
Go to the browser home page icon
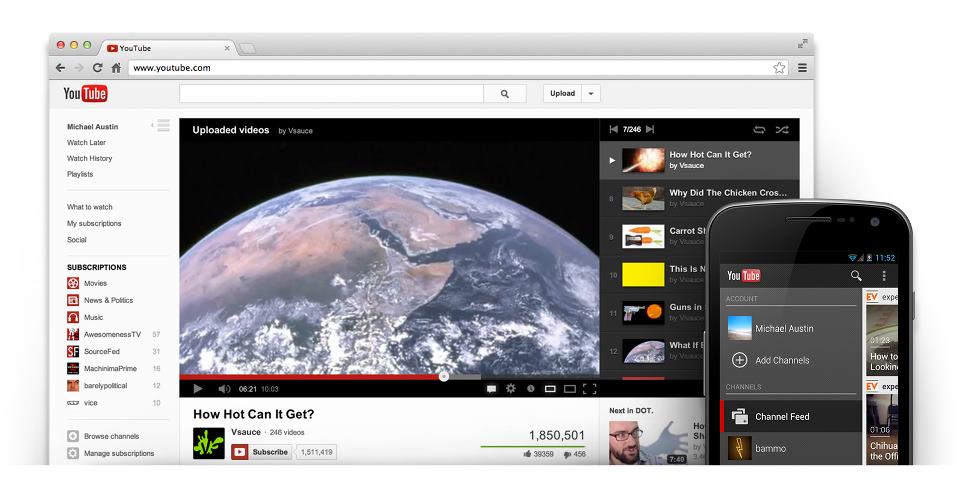tap(116, 67)
